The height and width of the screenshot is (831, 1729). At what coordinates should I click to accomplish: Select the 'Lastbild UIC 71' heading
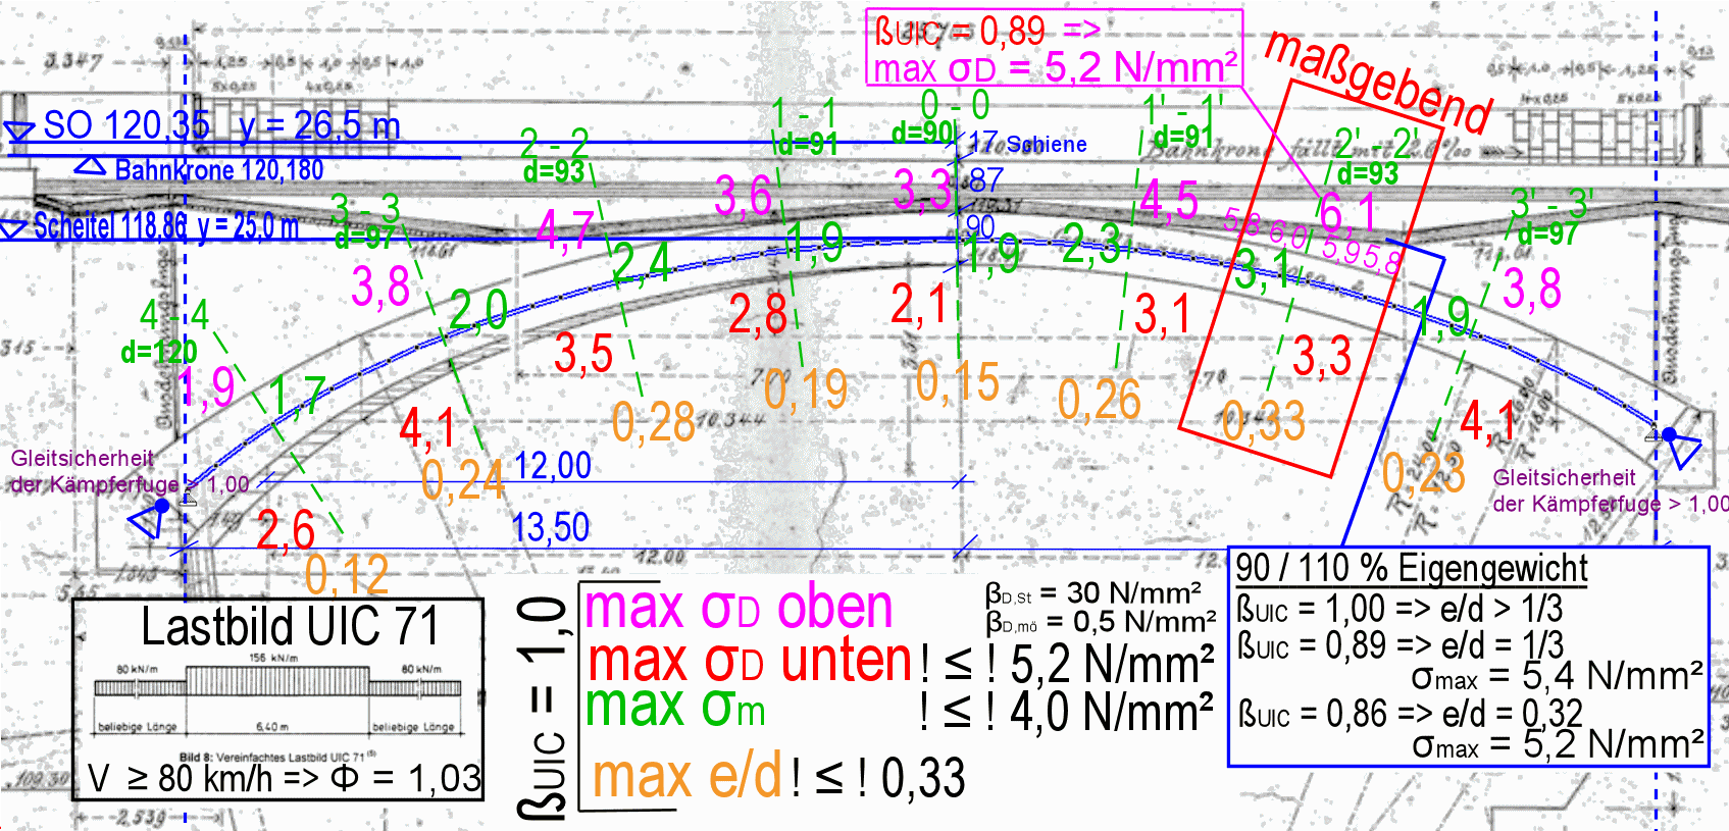pos(290,627)
